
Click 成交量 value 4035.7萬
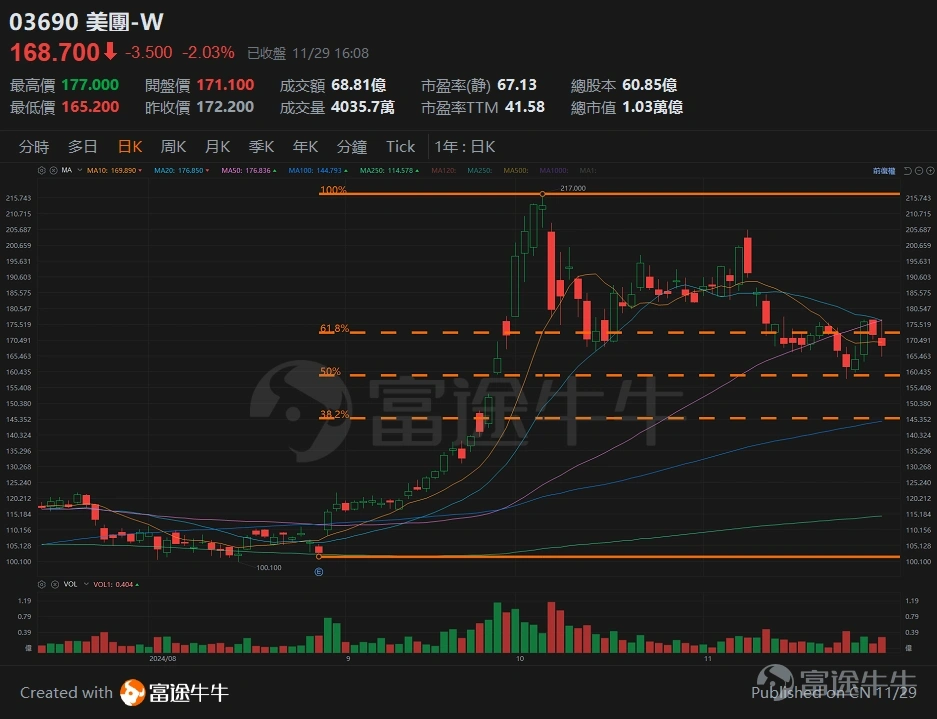tap(363, 107)
